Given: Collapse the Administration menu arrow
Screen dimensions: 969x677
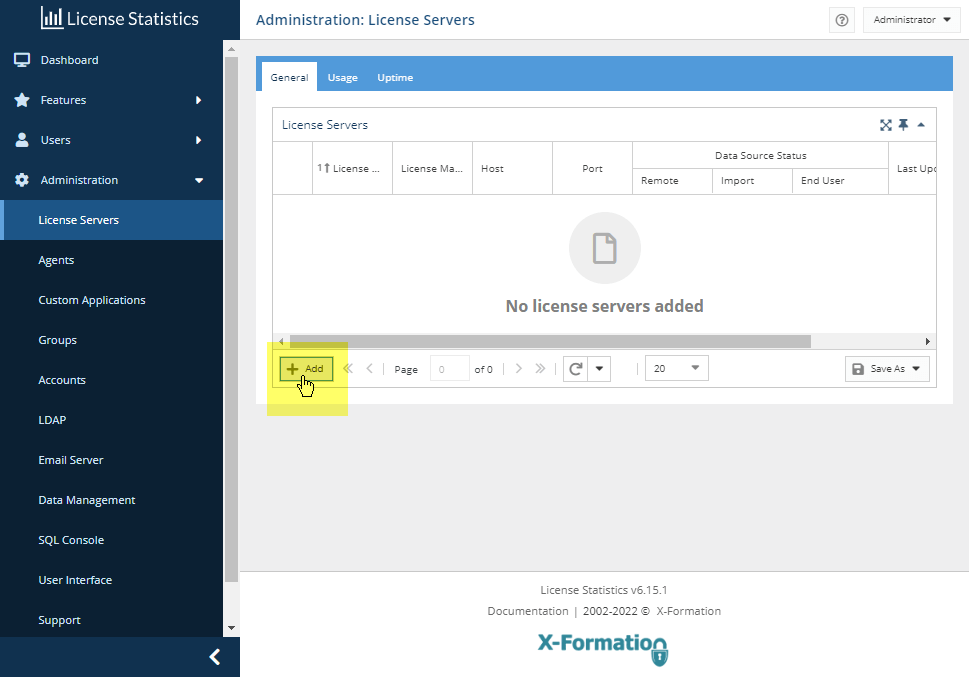Looking at the screenshot, I should click(x=199, y=181).
